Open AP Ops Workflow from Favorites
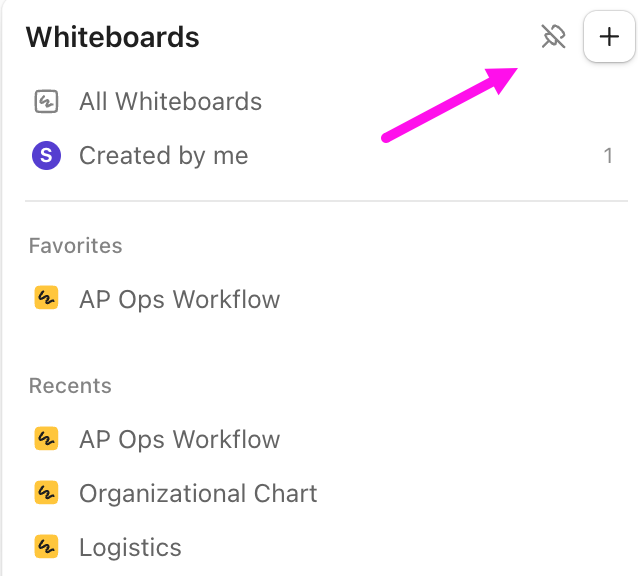Image resolution: width=638 pixels, height=576 pixels. [179, 300]
